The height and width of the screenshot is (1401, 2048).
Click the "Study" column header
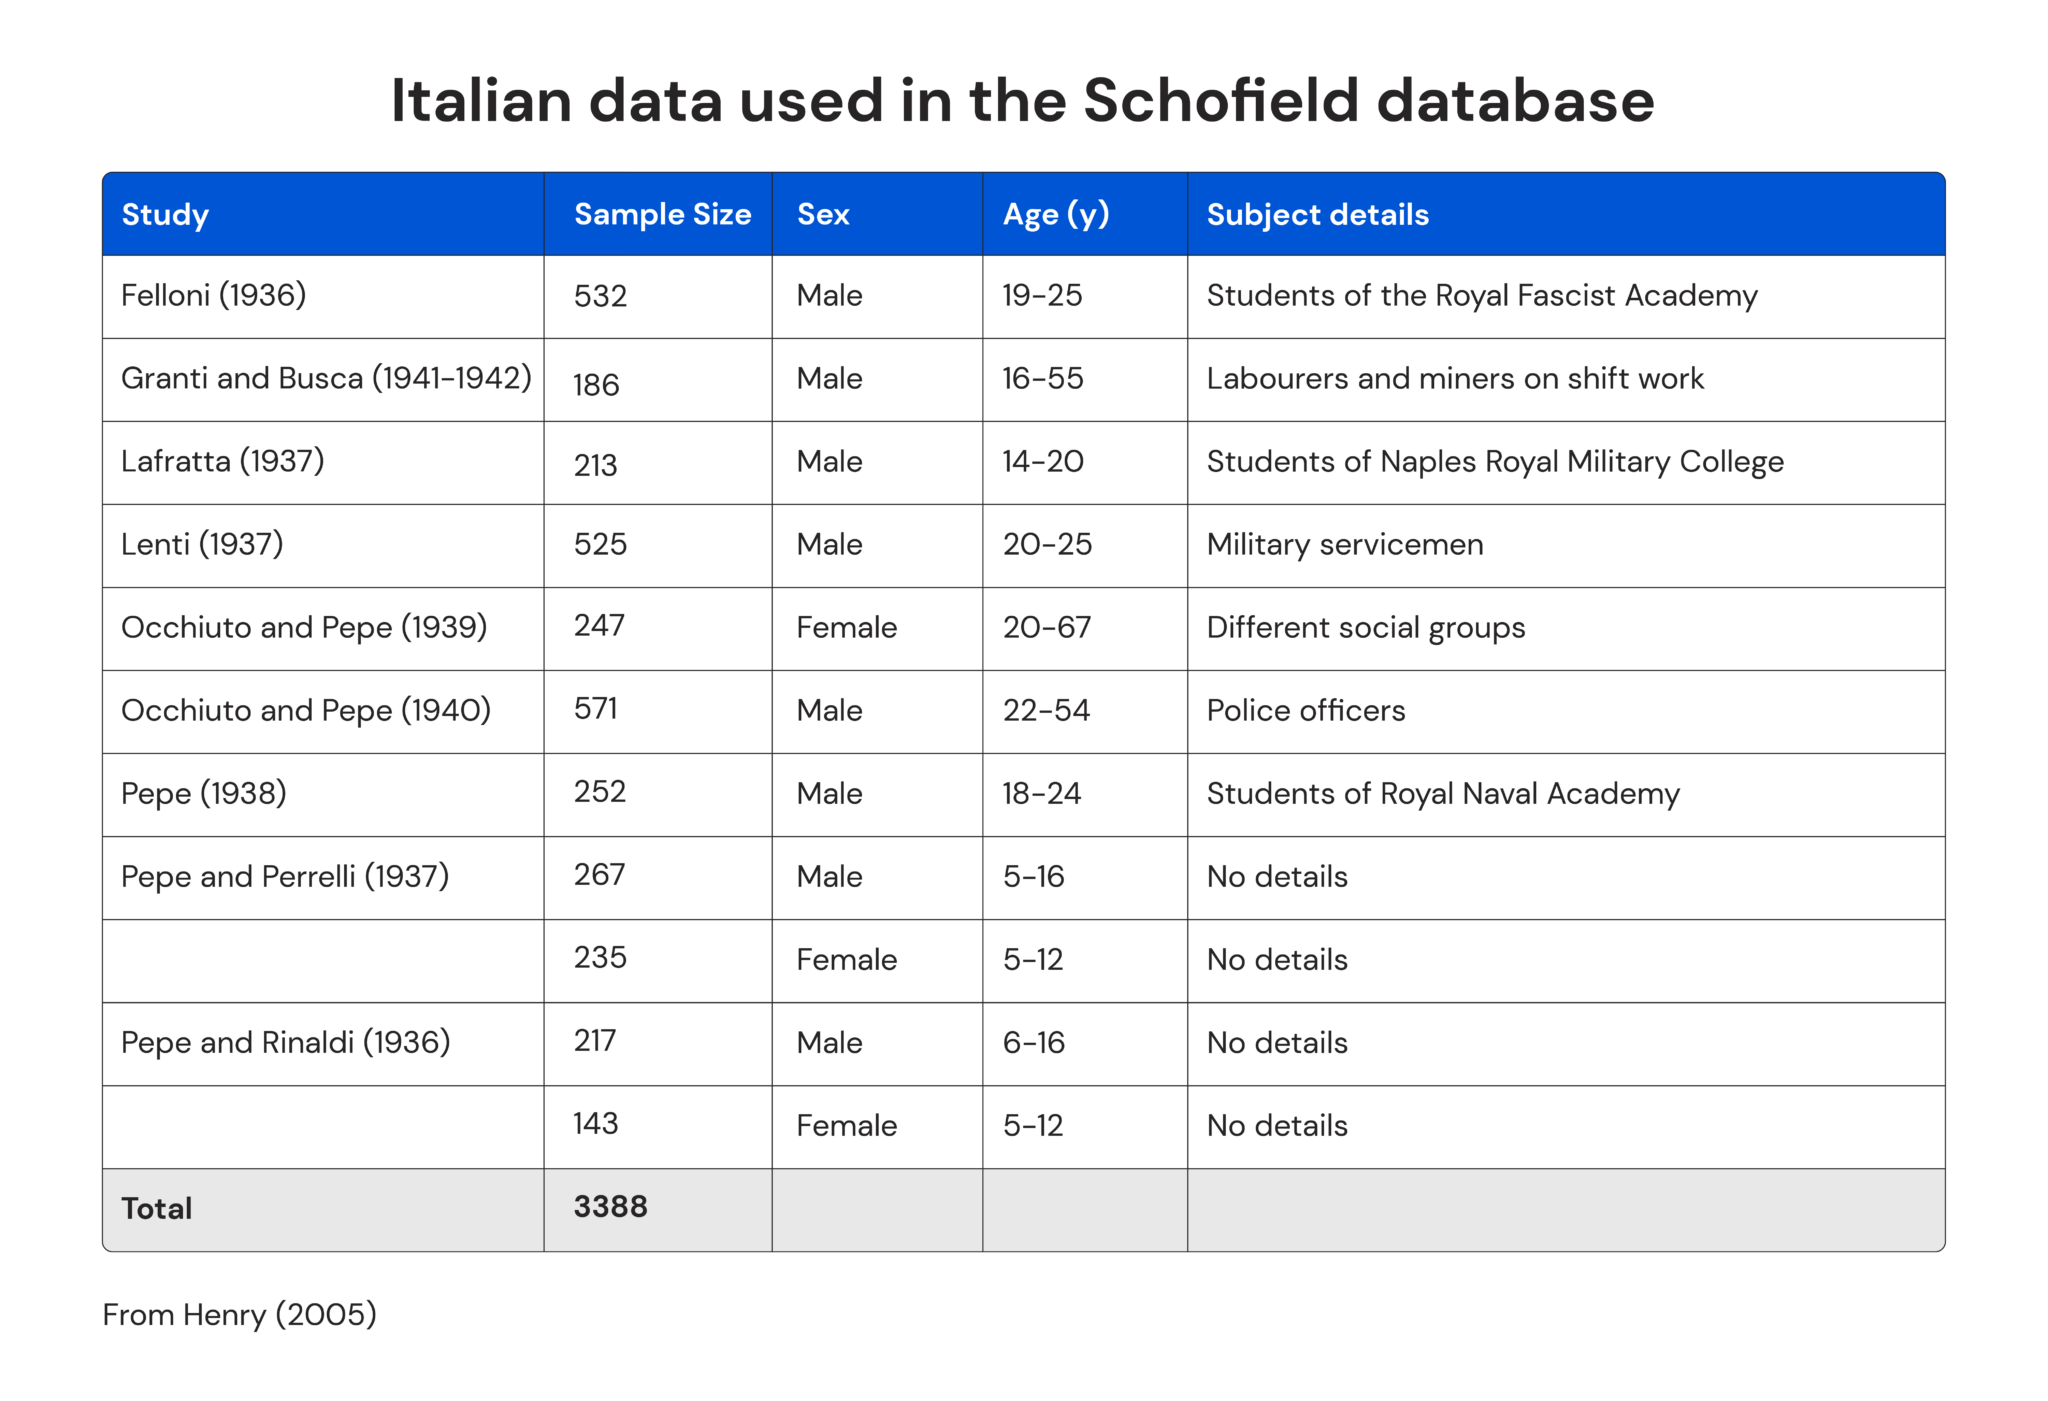point(165,215)
